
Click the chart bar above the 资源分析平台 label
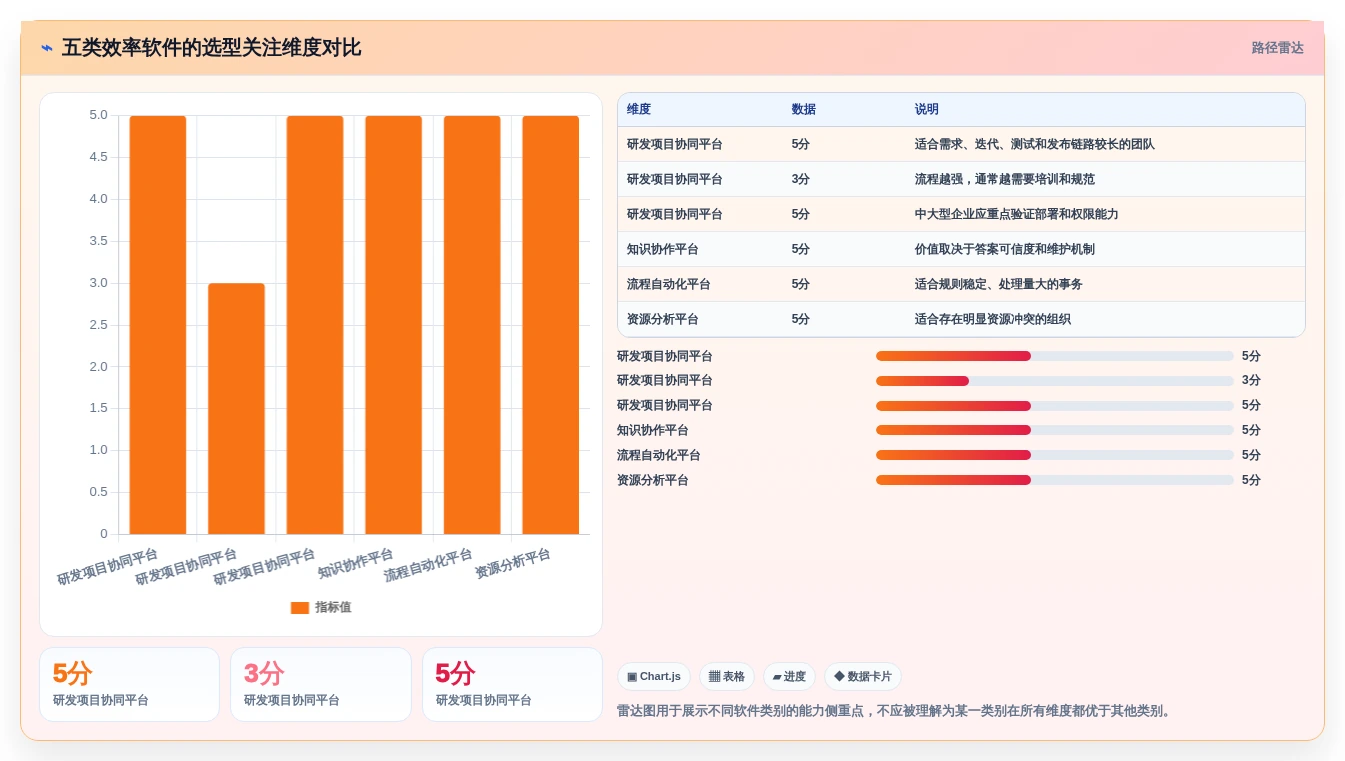pos(550,325)
